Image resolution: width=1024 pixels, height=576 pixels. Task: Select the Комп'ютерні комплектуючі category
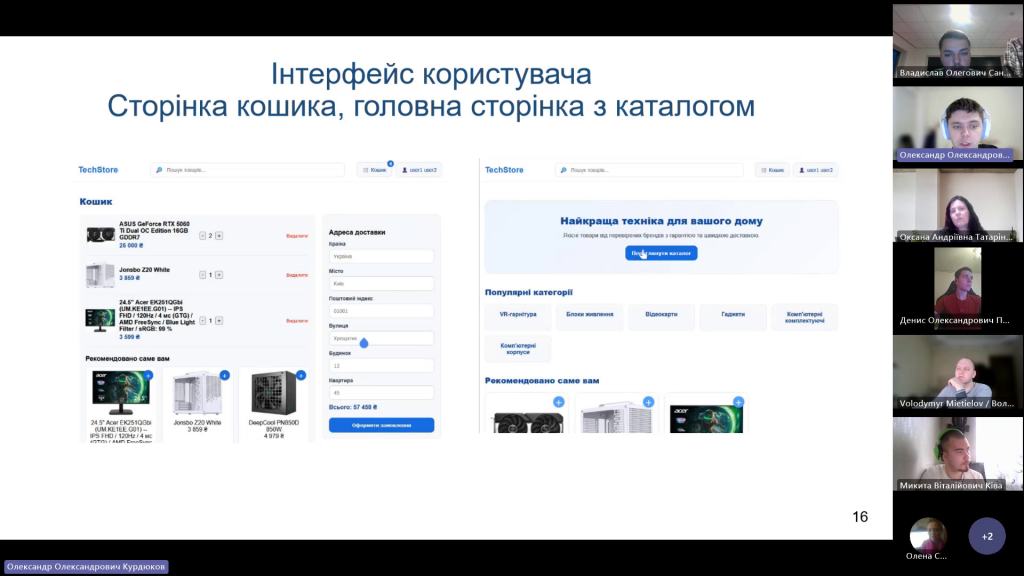805,317
